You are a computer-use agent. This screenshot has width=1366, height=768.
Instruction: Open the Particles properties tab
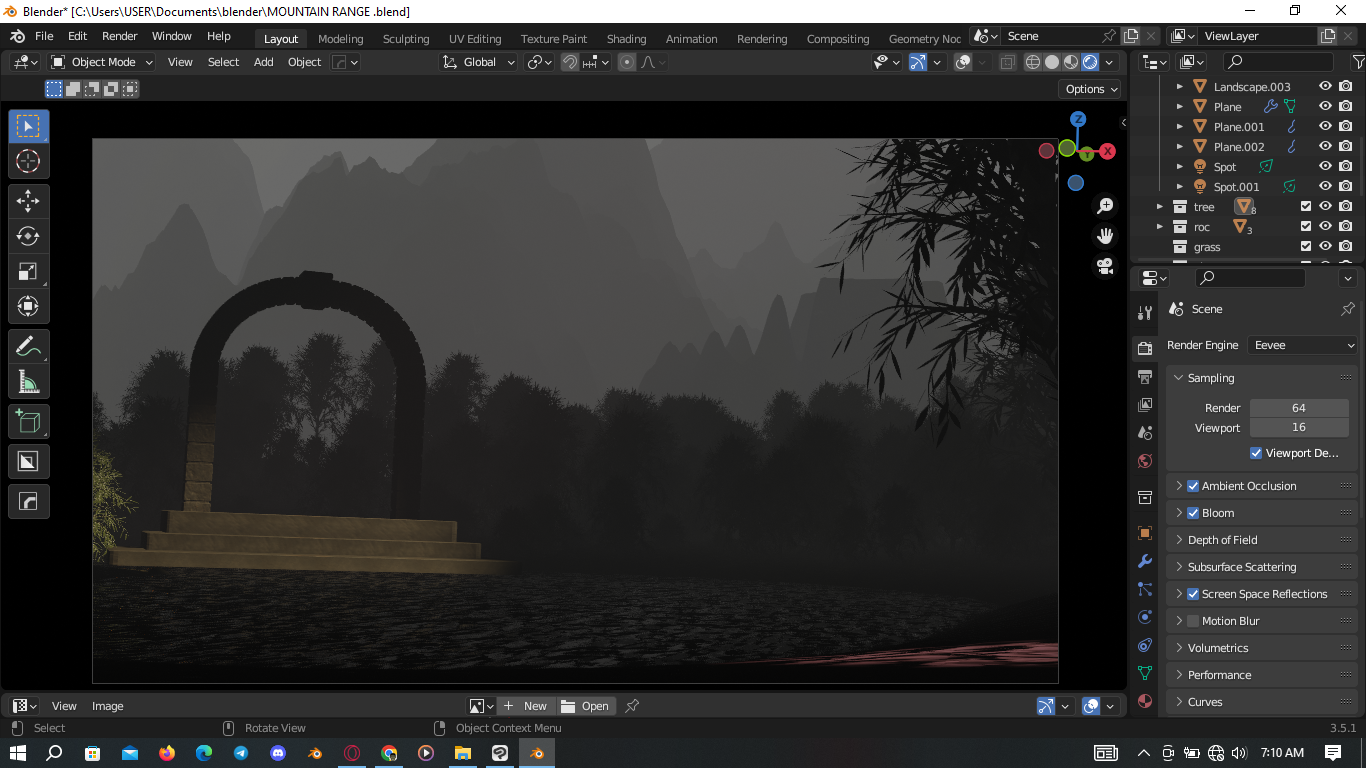[x=1145, y=589]
